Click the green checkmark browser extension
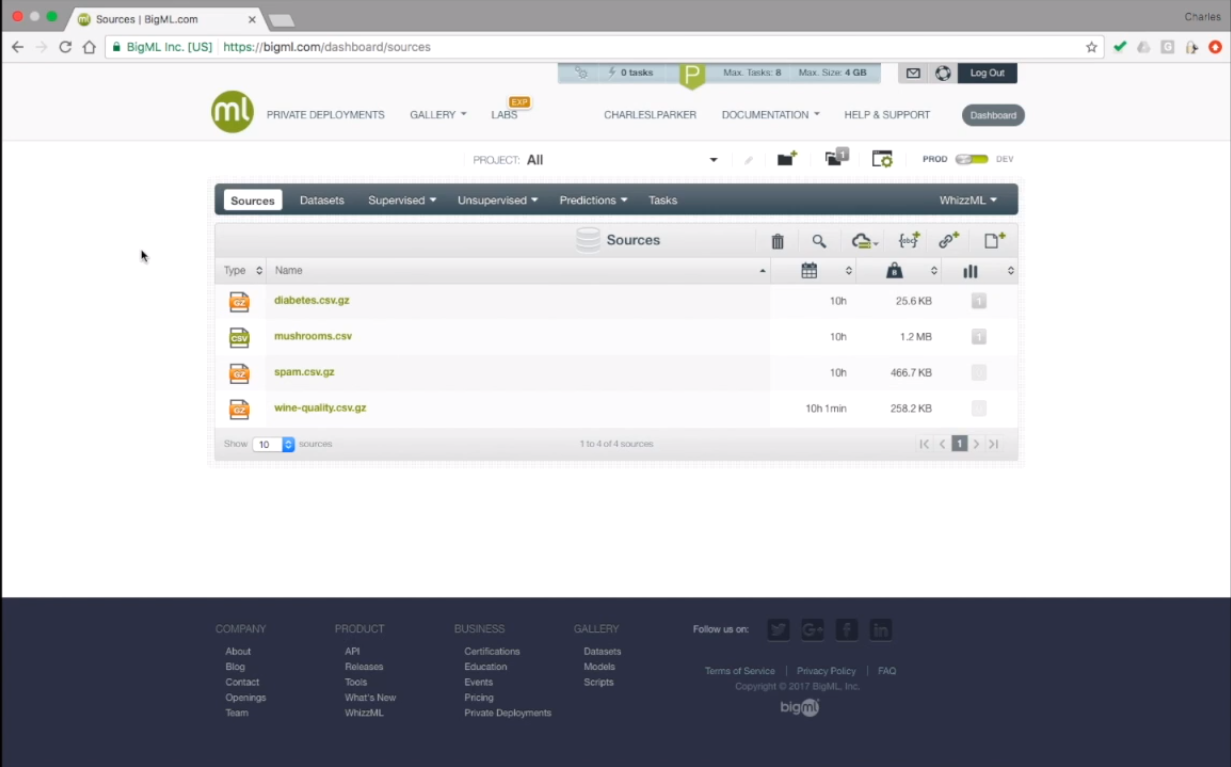Screen dimensions: 1231x767 click(x=1120, y=47)
